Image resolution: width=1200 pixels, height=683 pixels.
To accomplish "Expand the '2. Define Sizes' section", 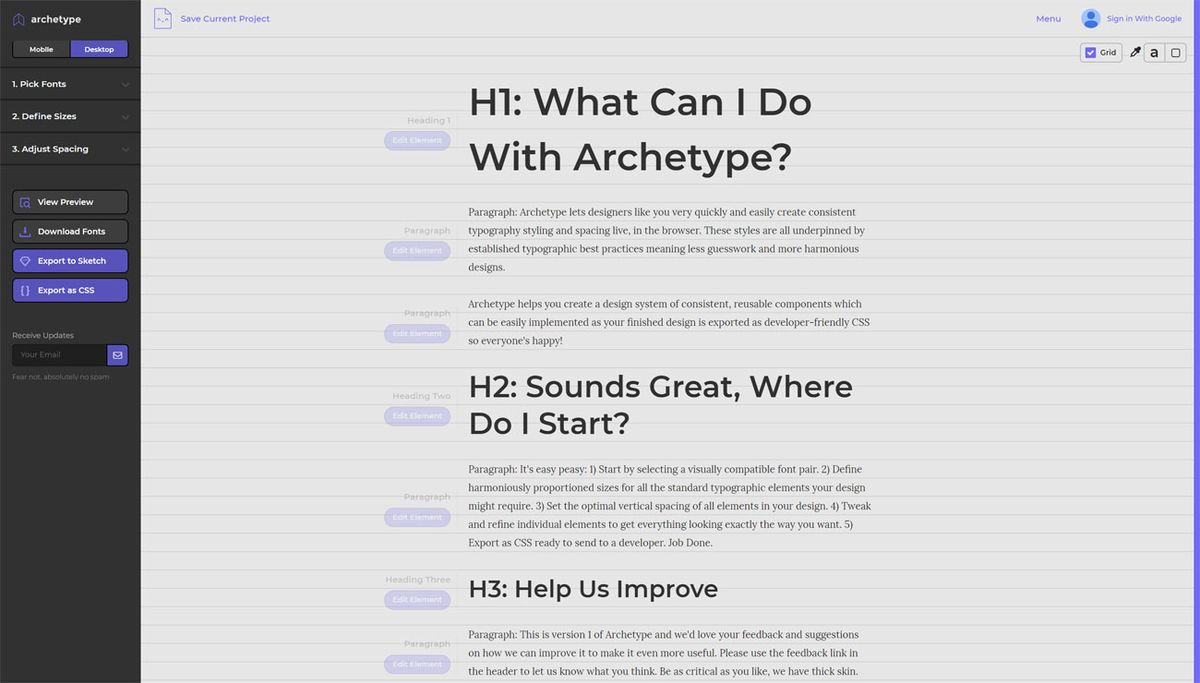I will tap(69, 116).
